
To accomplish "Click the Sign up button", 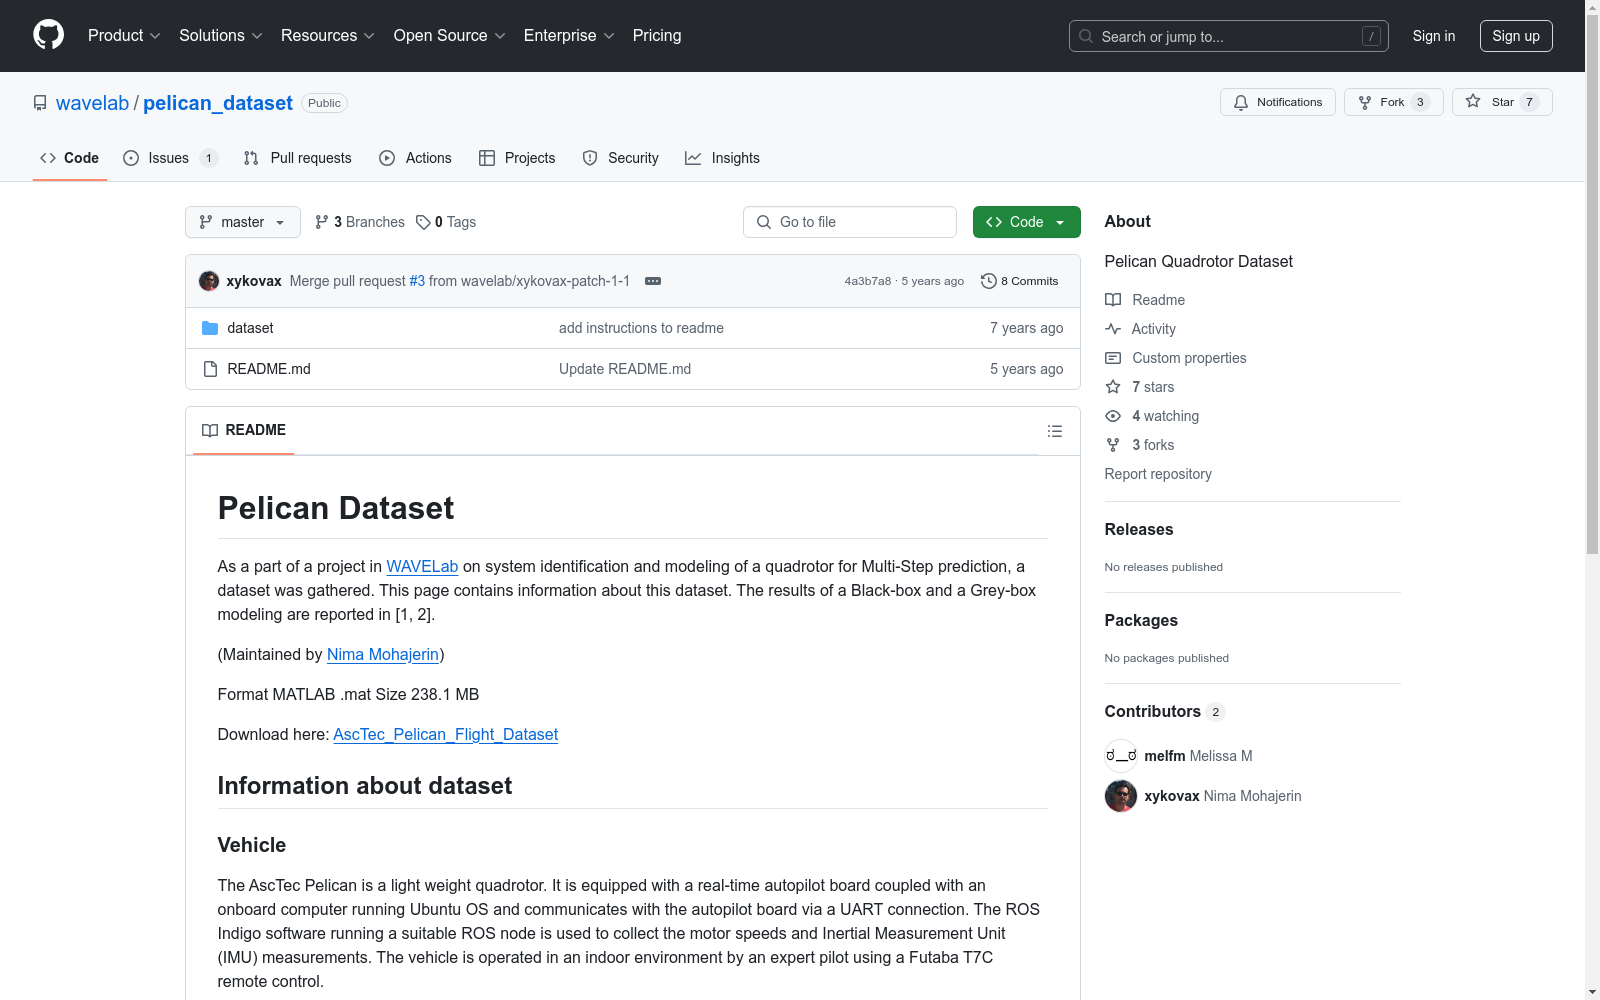I will coord(1516,36).
